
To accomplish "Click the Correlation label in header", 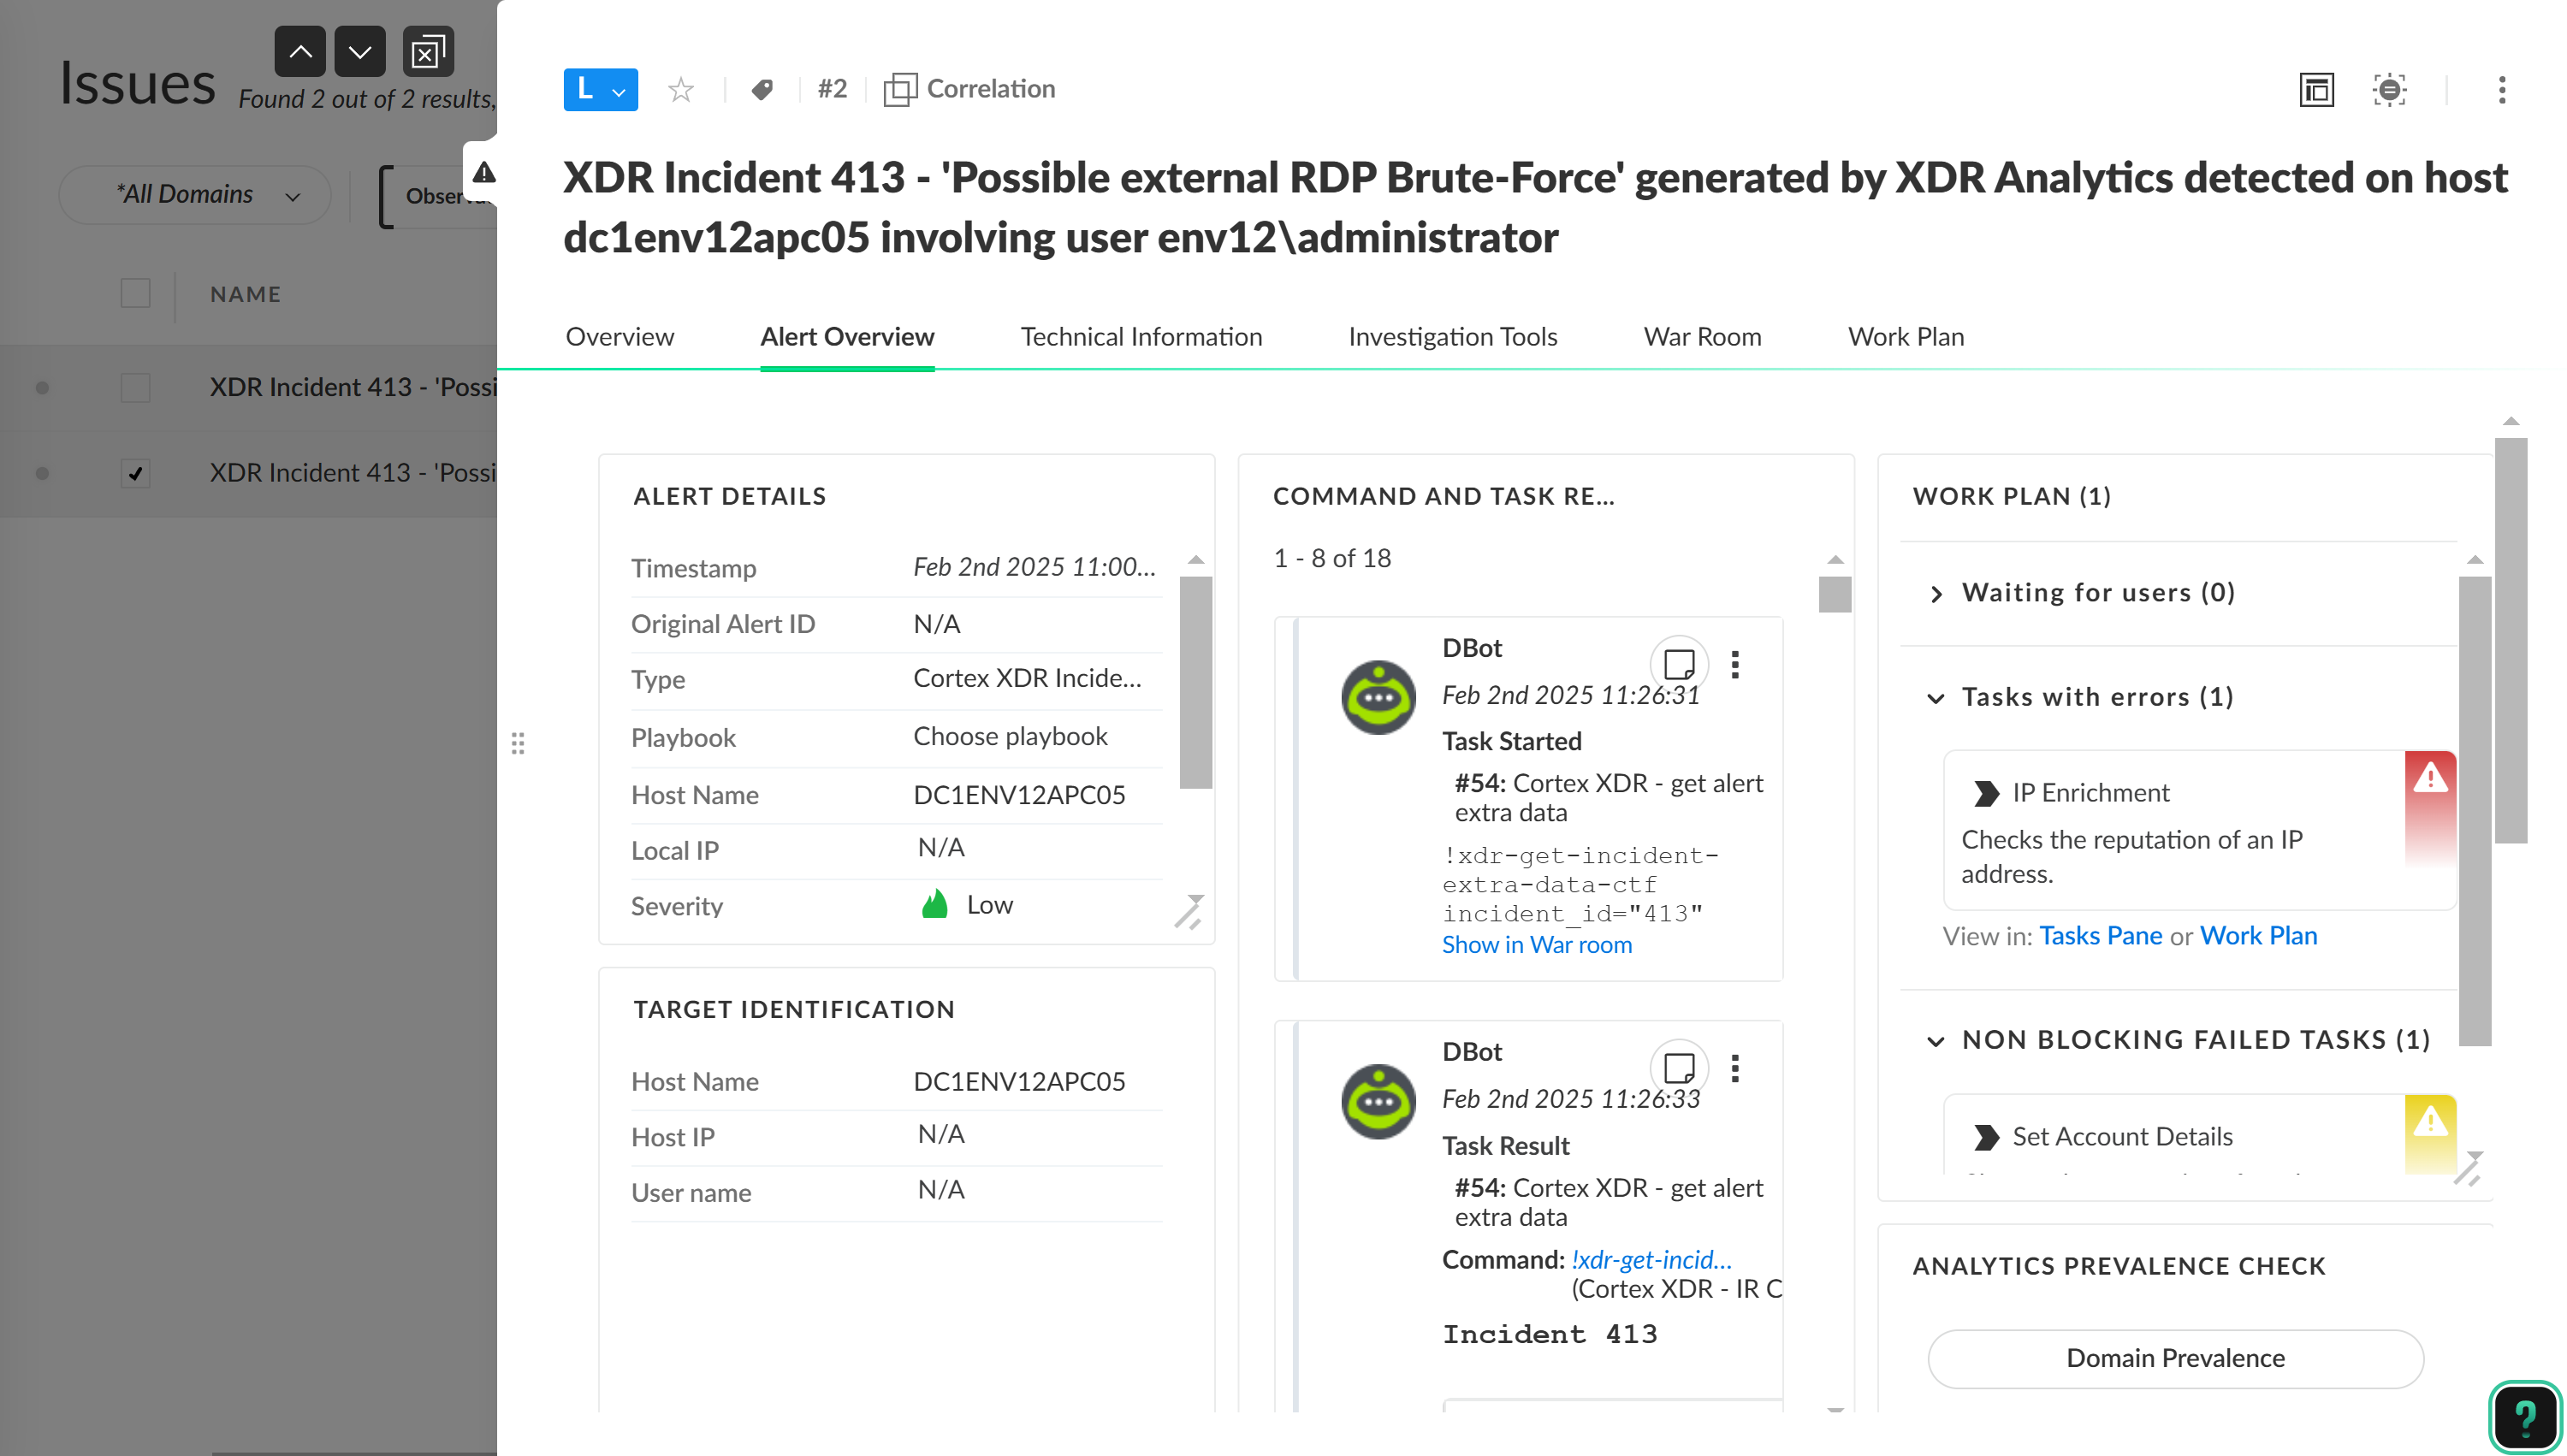I will pyautogui.click(x=991, y=89).
